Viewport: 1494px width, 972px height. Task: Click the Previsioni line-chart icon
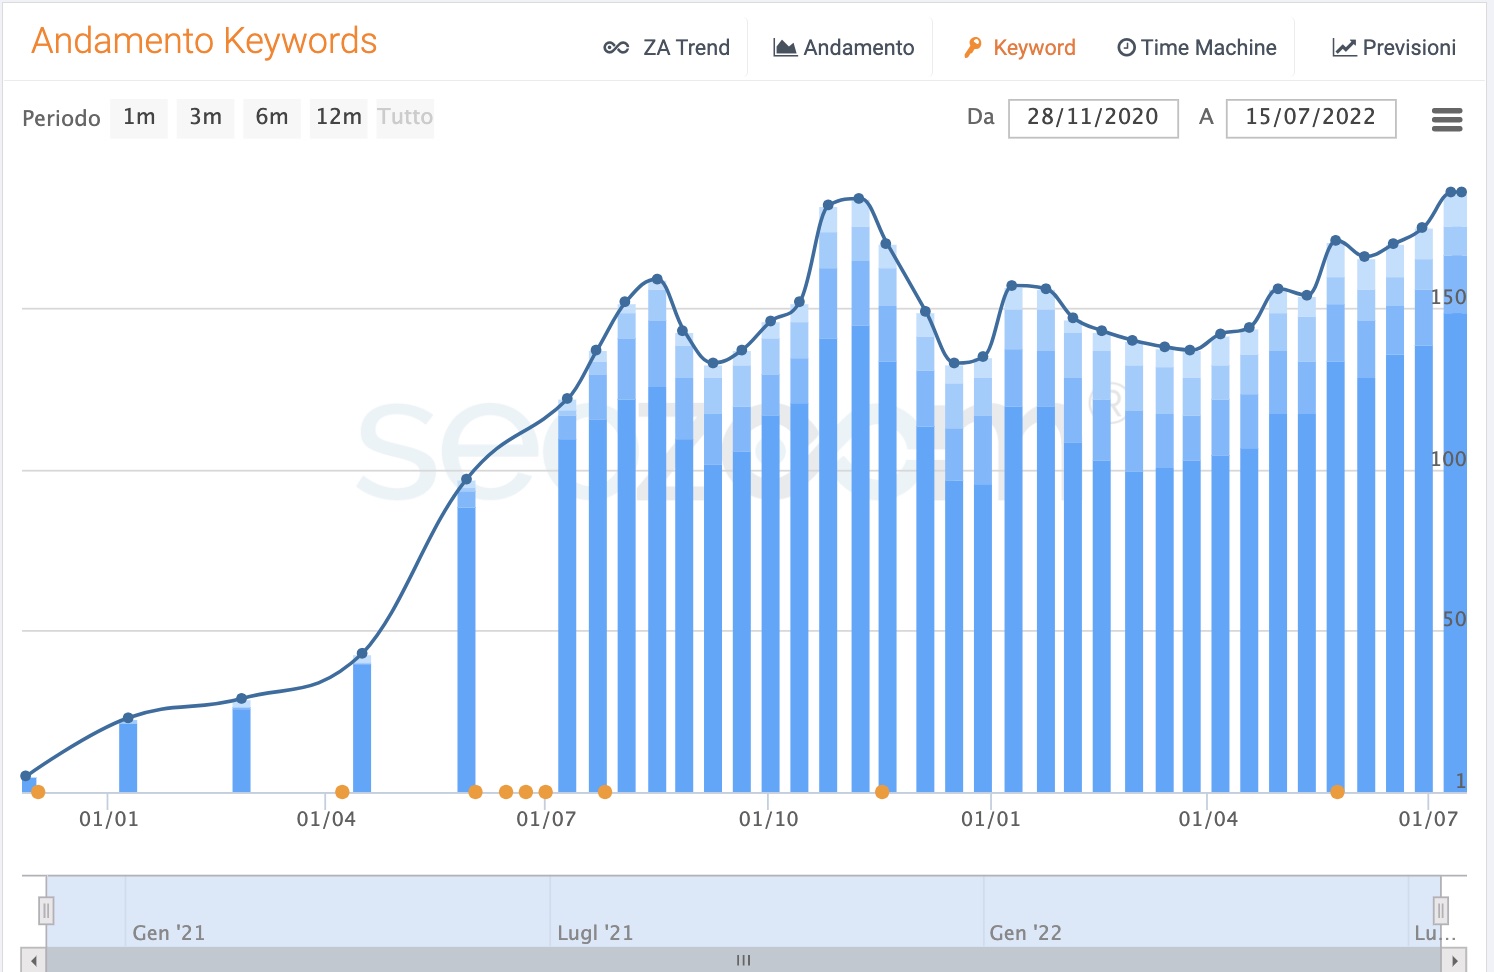1344,48
